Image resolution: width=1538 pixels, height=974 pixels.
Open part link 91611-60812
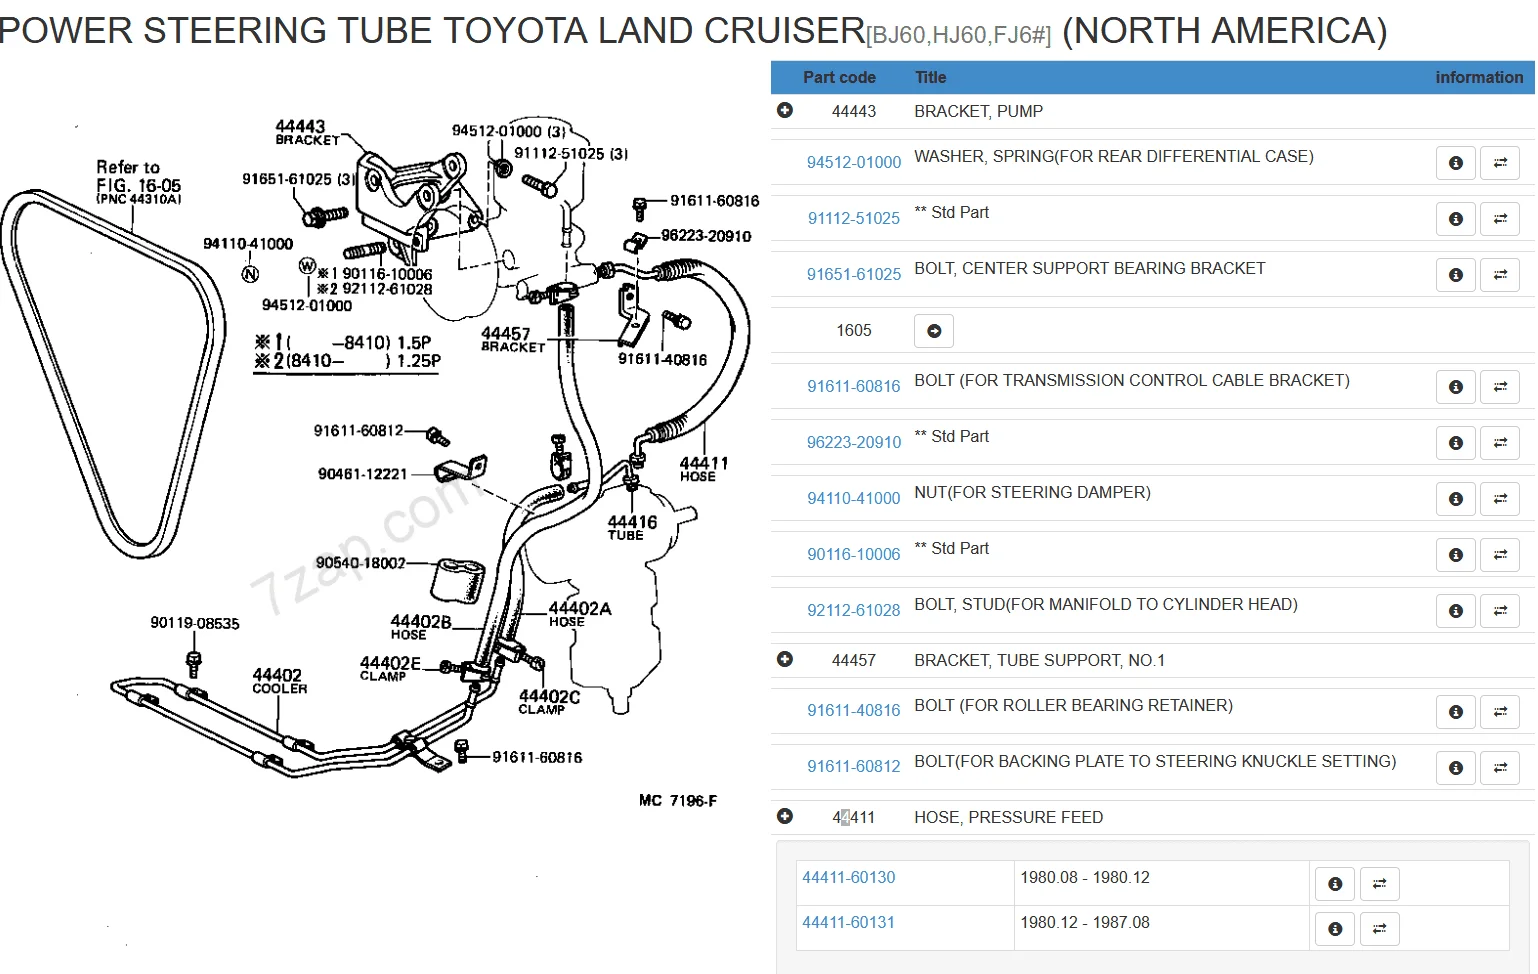(x=854, y=766)
